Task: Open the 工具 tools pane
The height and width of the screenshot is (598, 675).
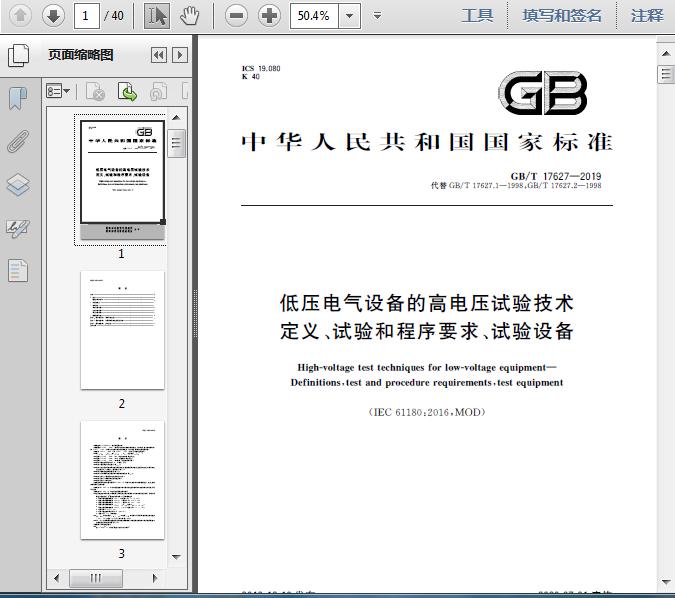Action: (477, 15)
